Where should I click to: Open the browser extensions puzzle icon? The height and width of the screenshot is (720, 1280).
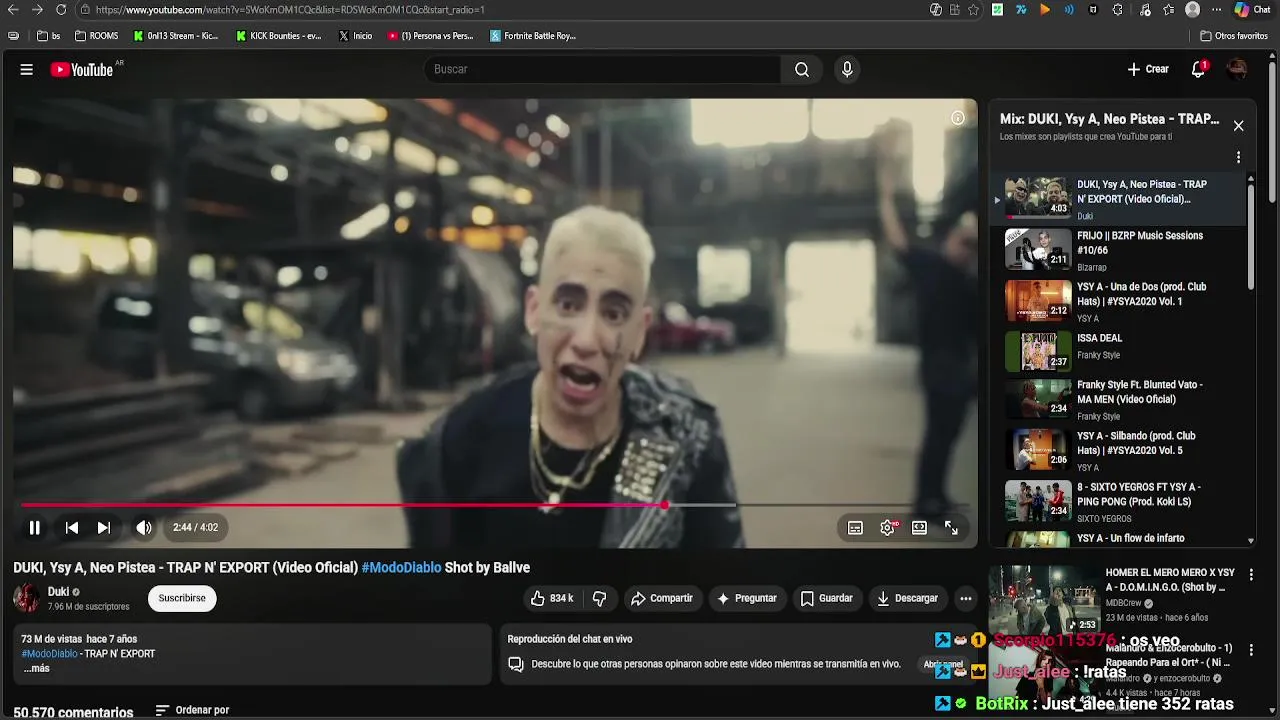click(x=1118, y=10)
